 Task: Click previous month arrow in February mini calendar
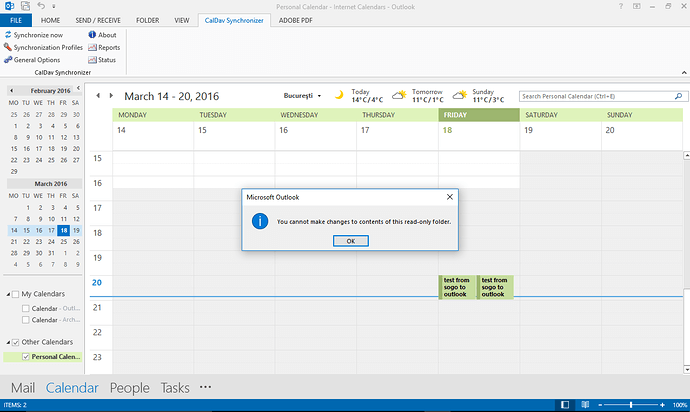[x=11, y=91]
